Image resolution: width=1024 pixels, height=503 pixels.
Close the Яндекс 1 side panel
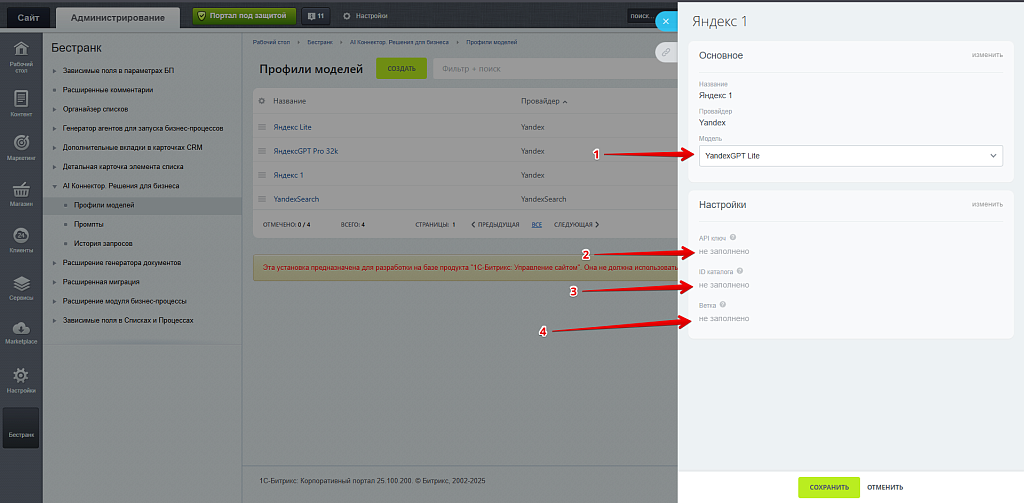pyautogui.click(x=666, y=20)
